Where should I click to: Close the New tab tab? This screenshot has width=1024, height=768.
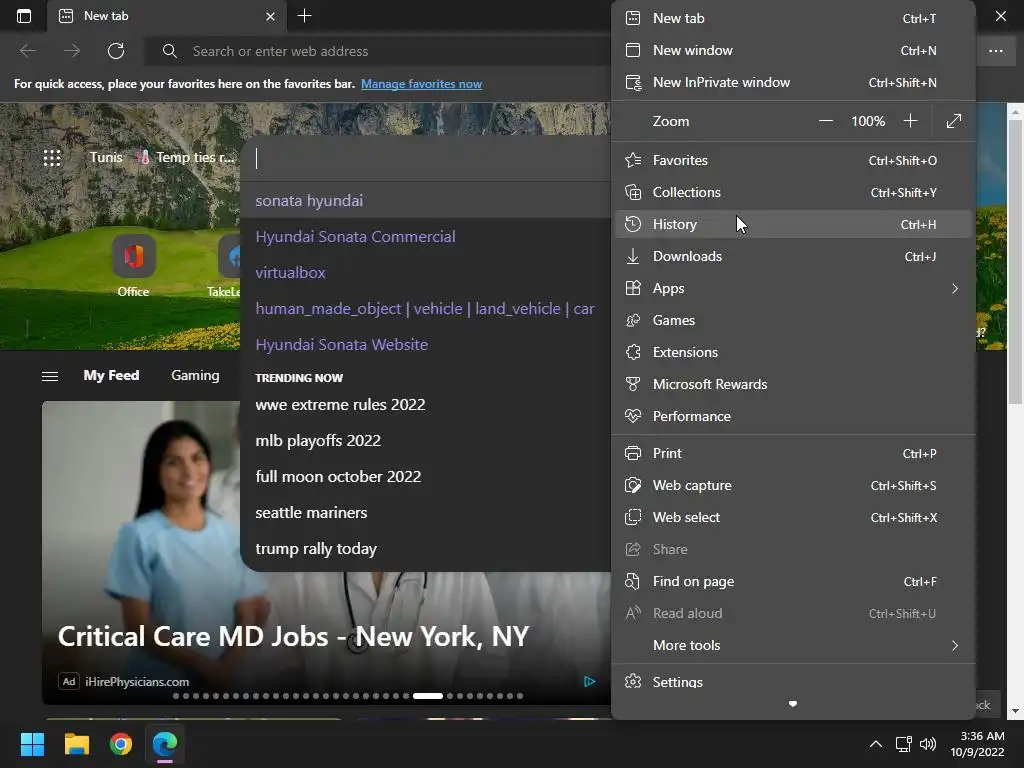tap(270, 16)
